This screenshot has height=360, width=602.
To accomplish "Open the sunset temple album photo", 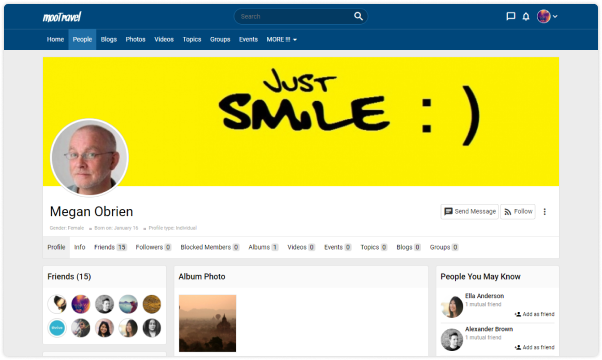I will (207, 323).
